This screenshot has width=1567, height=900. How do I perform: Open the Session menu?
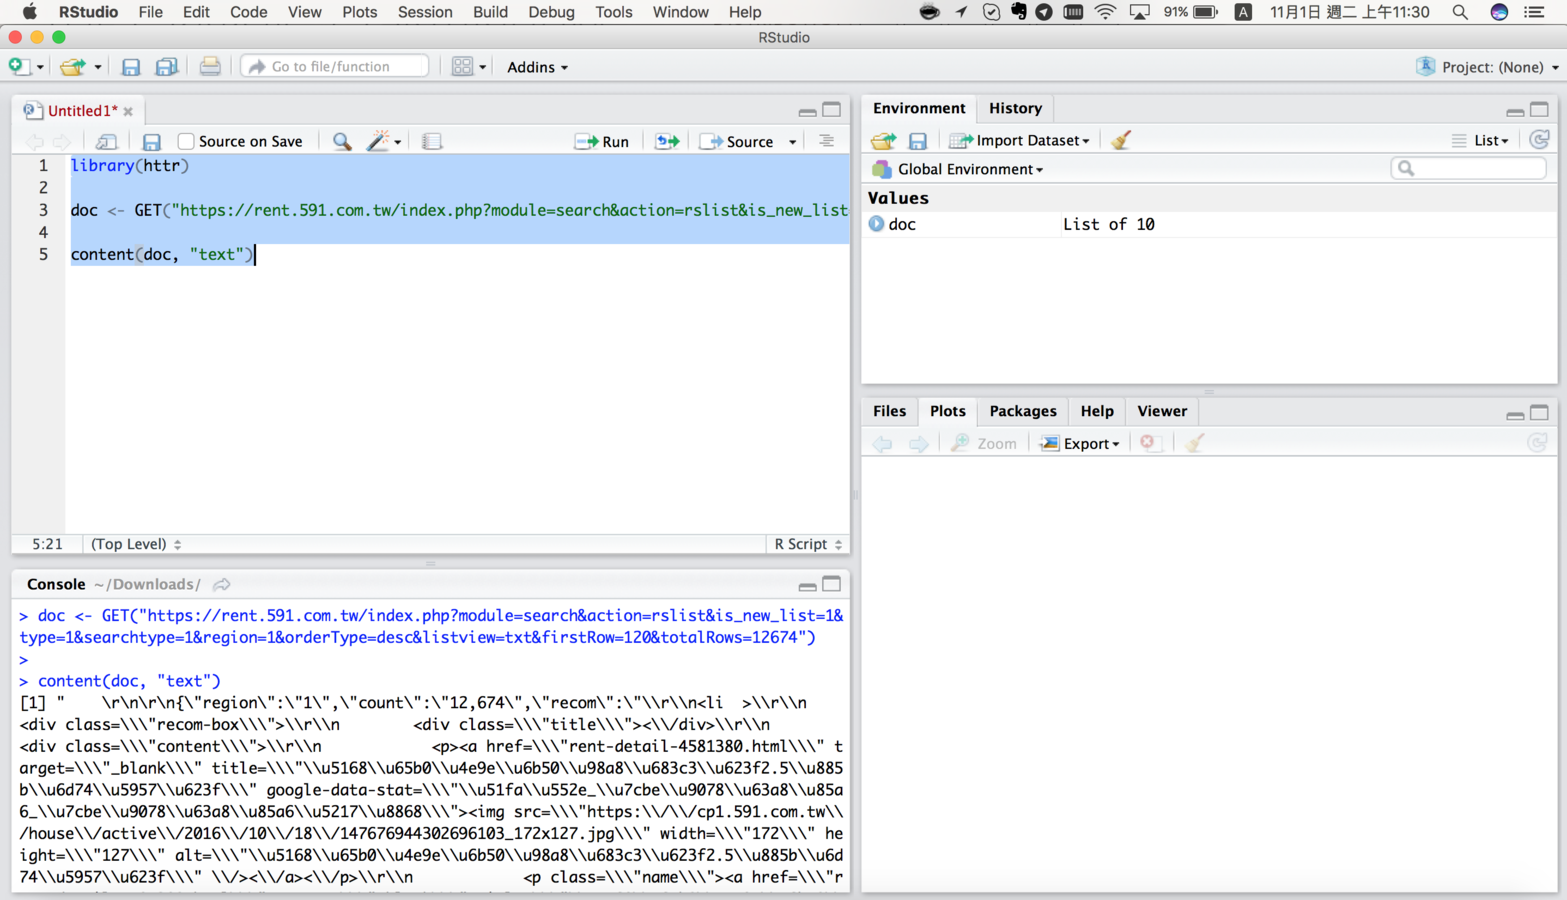pyautogui.click(x=425, y=12)
